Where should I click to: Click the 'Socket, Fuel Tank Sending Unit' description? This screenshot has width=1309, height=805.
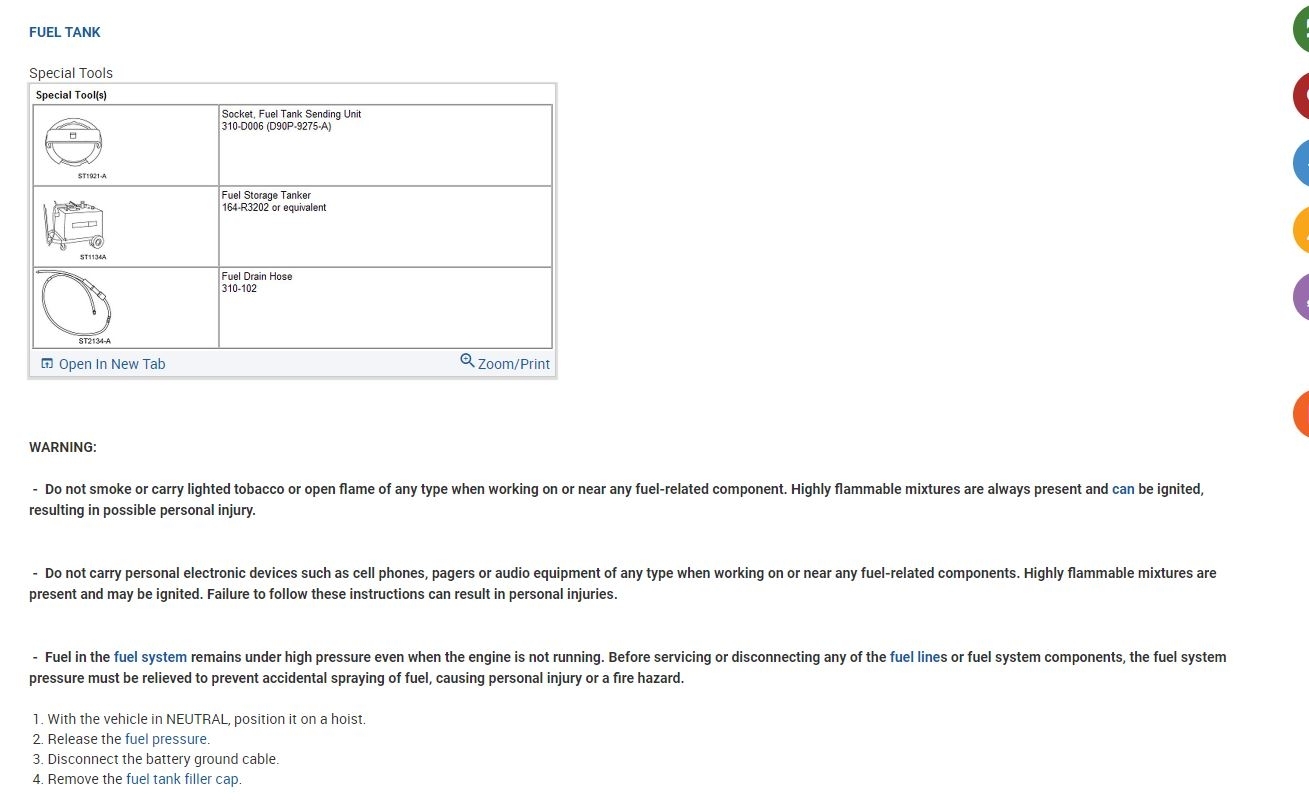coord(291,114)
